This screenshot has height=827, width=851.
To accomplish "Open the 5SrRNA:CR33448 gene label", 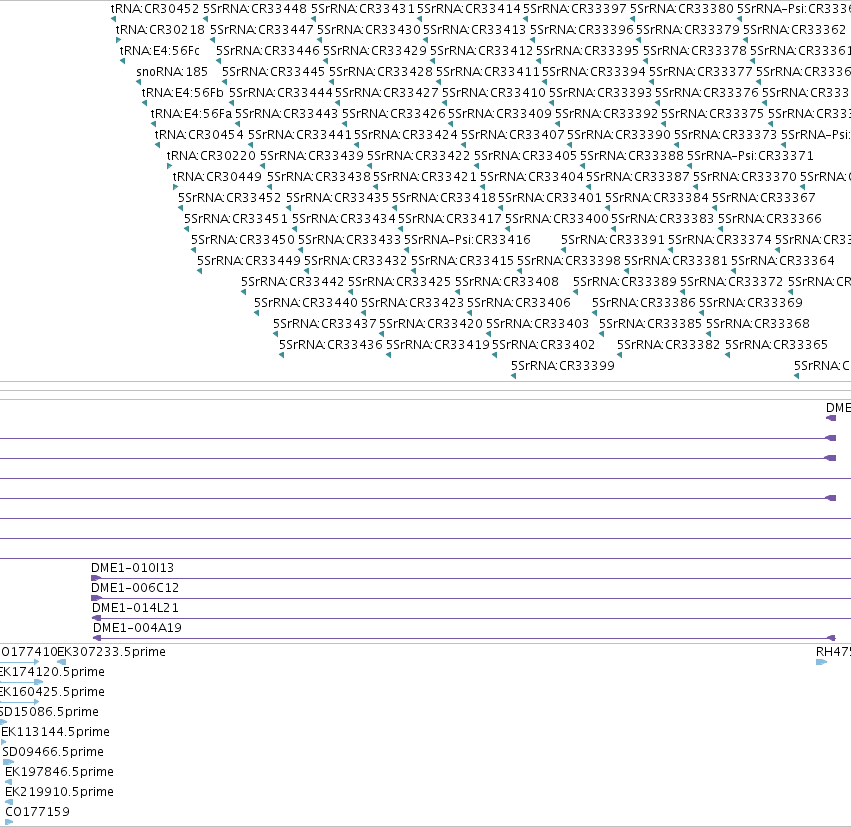I will tap(255, 9).
